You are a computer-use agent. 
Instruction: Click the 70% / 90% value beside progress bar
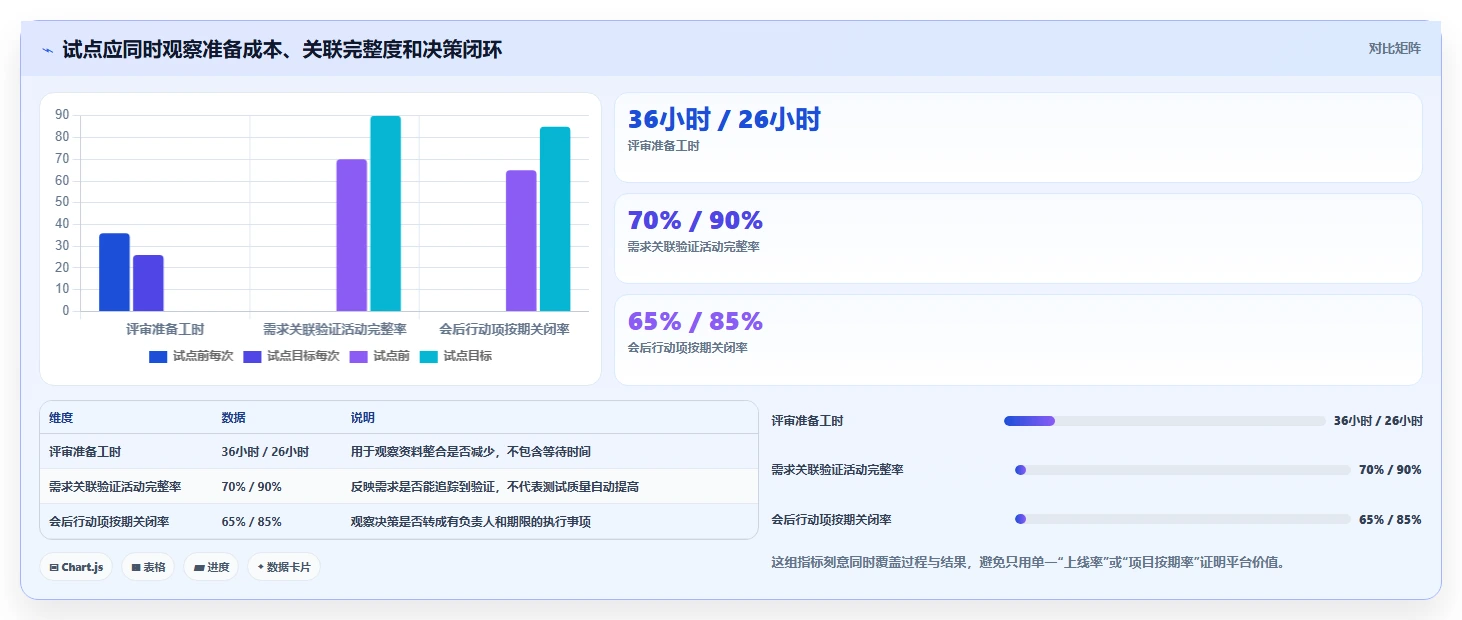(x=1390, y=470)
